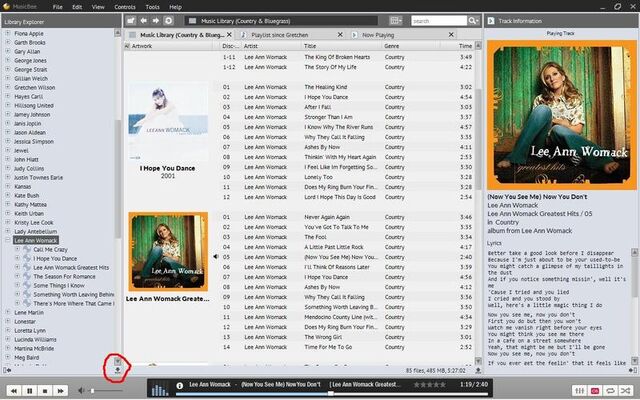Close the Now Playing tab
Image resolution: width=640 pixels, height=400 pixels.
pos(451,35)
